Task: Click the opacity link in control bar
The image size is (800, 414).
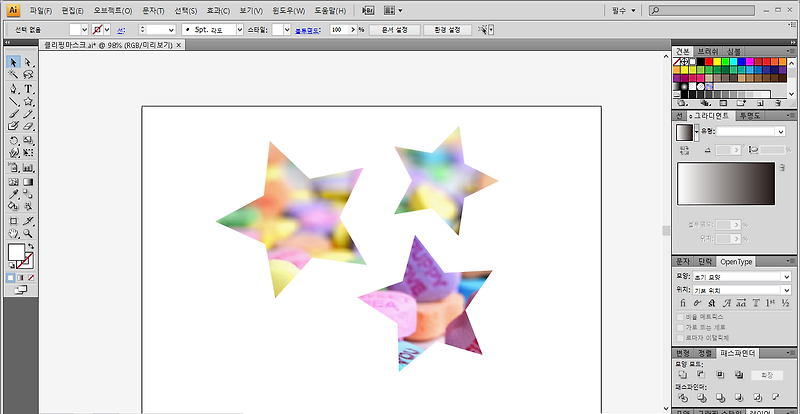Action: tap(308, 30)
